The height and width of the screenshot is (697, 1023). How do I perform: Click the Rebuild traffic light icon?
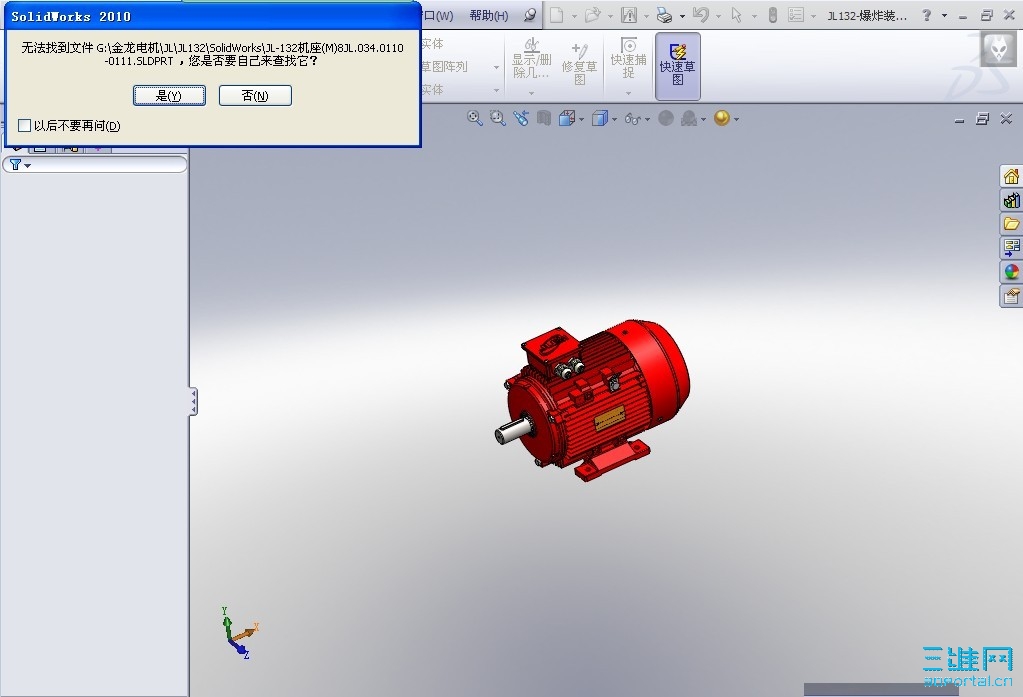tap(772, 14)
